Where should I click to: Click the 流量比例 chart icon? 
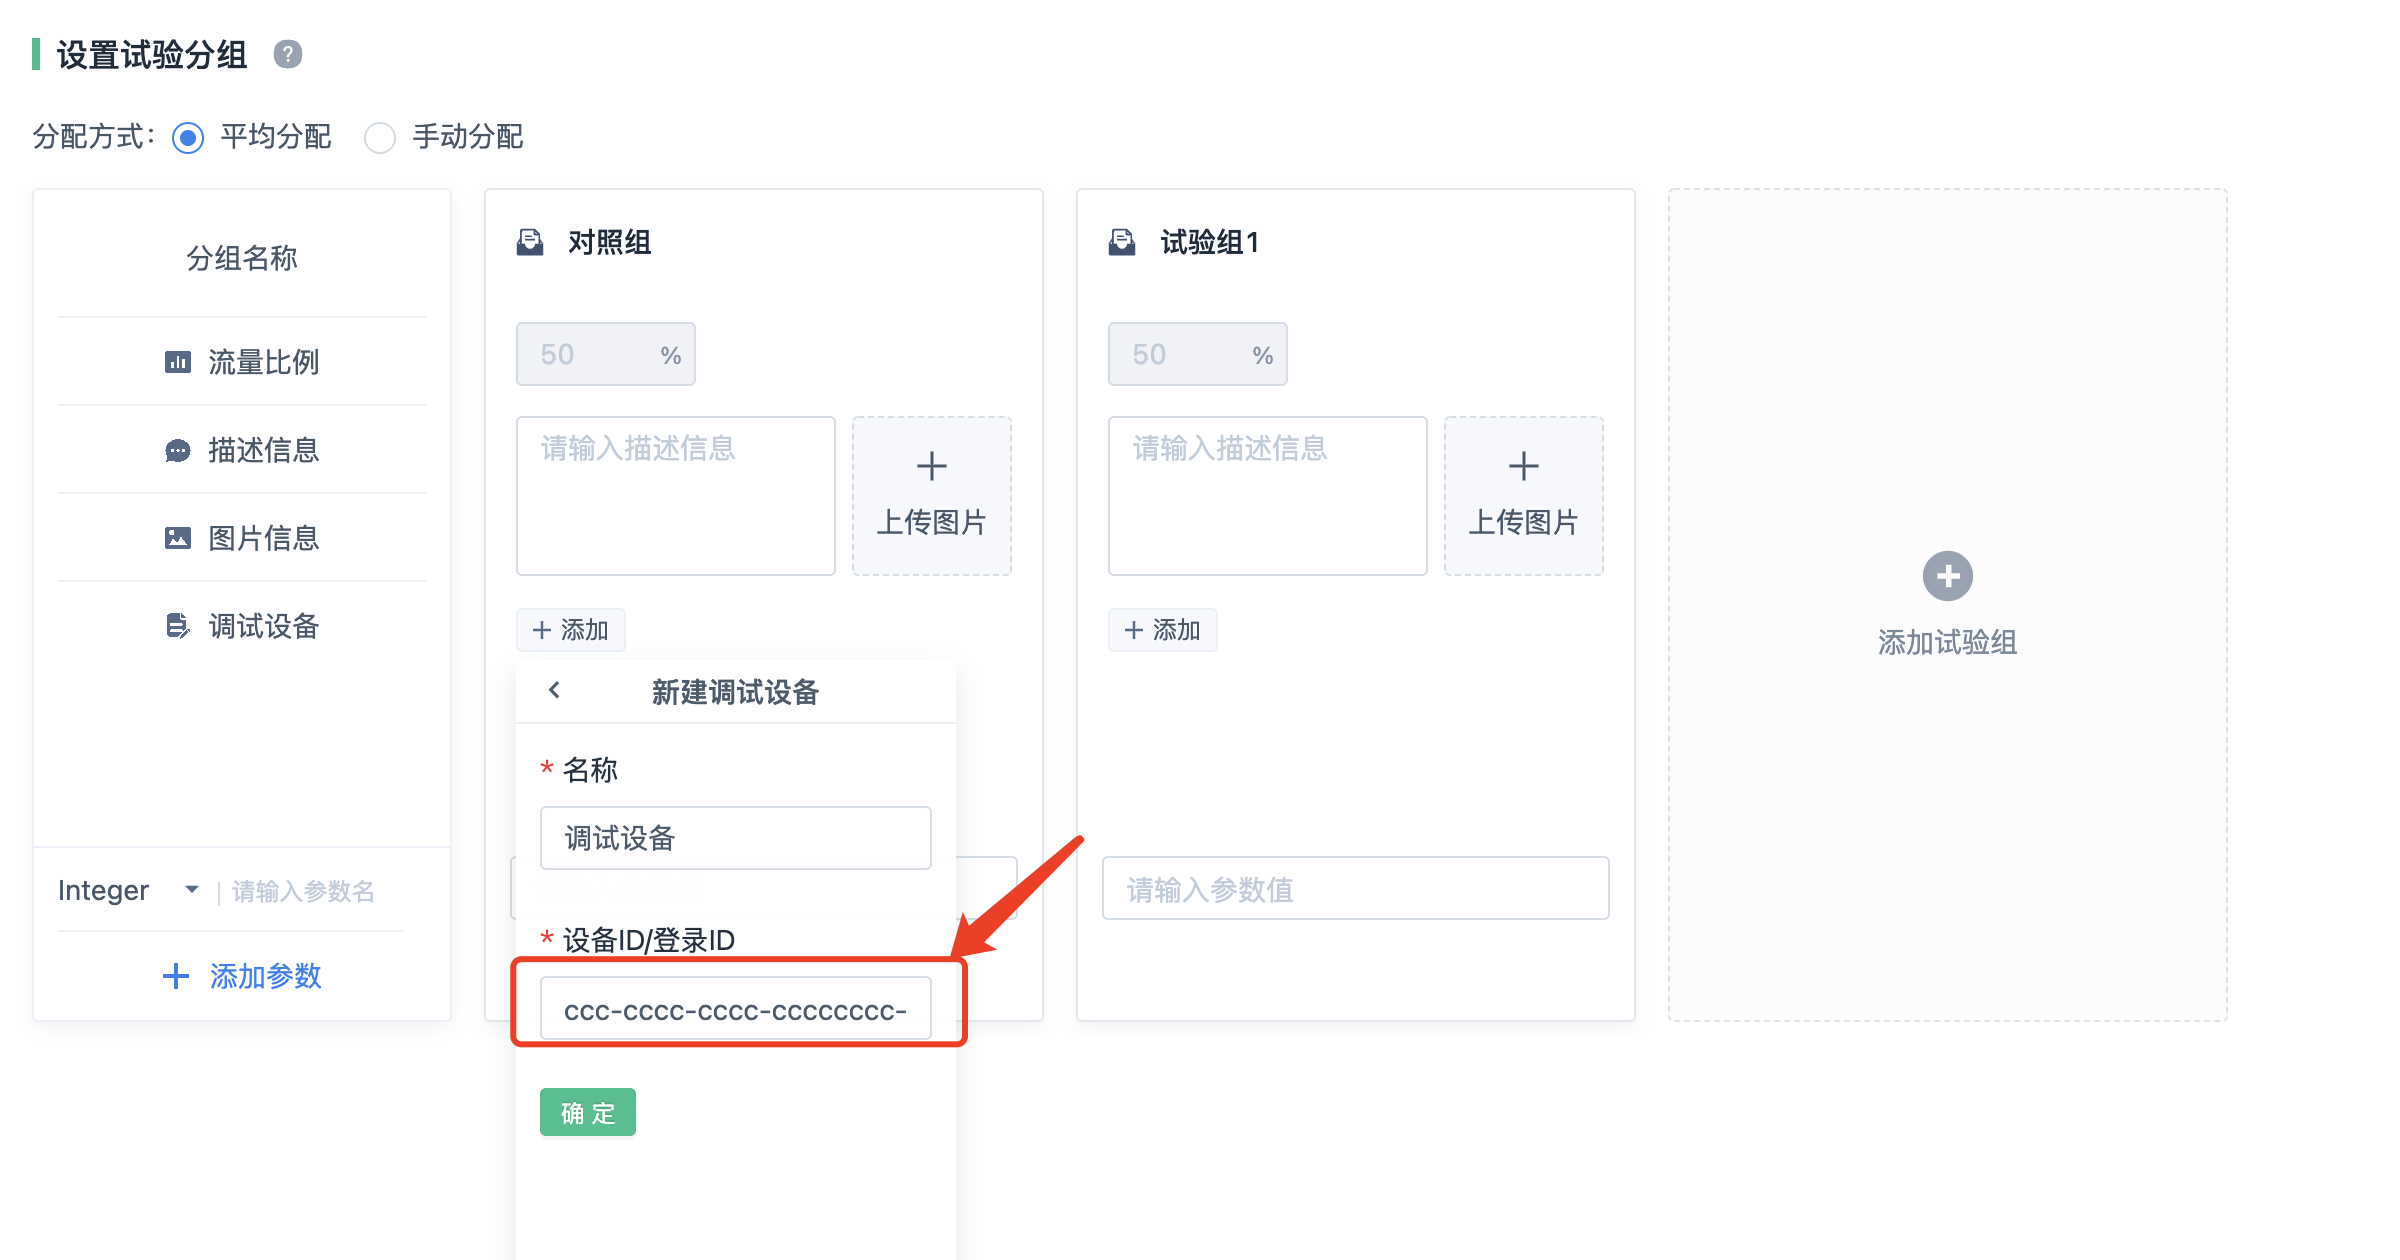[x=178, y=362]
